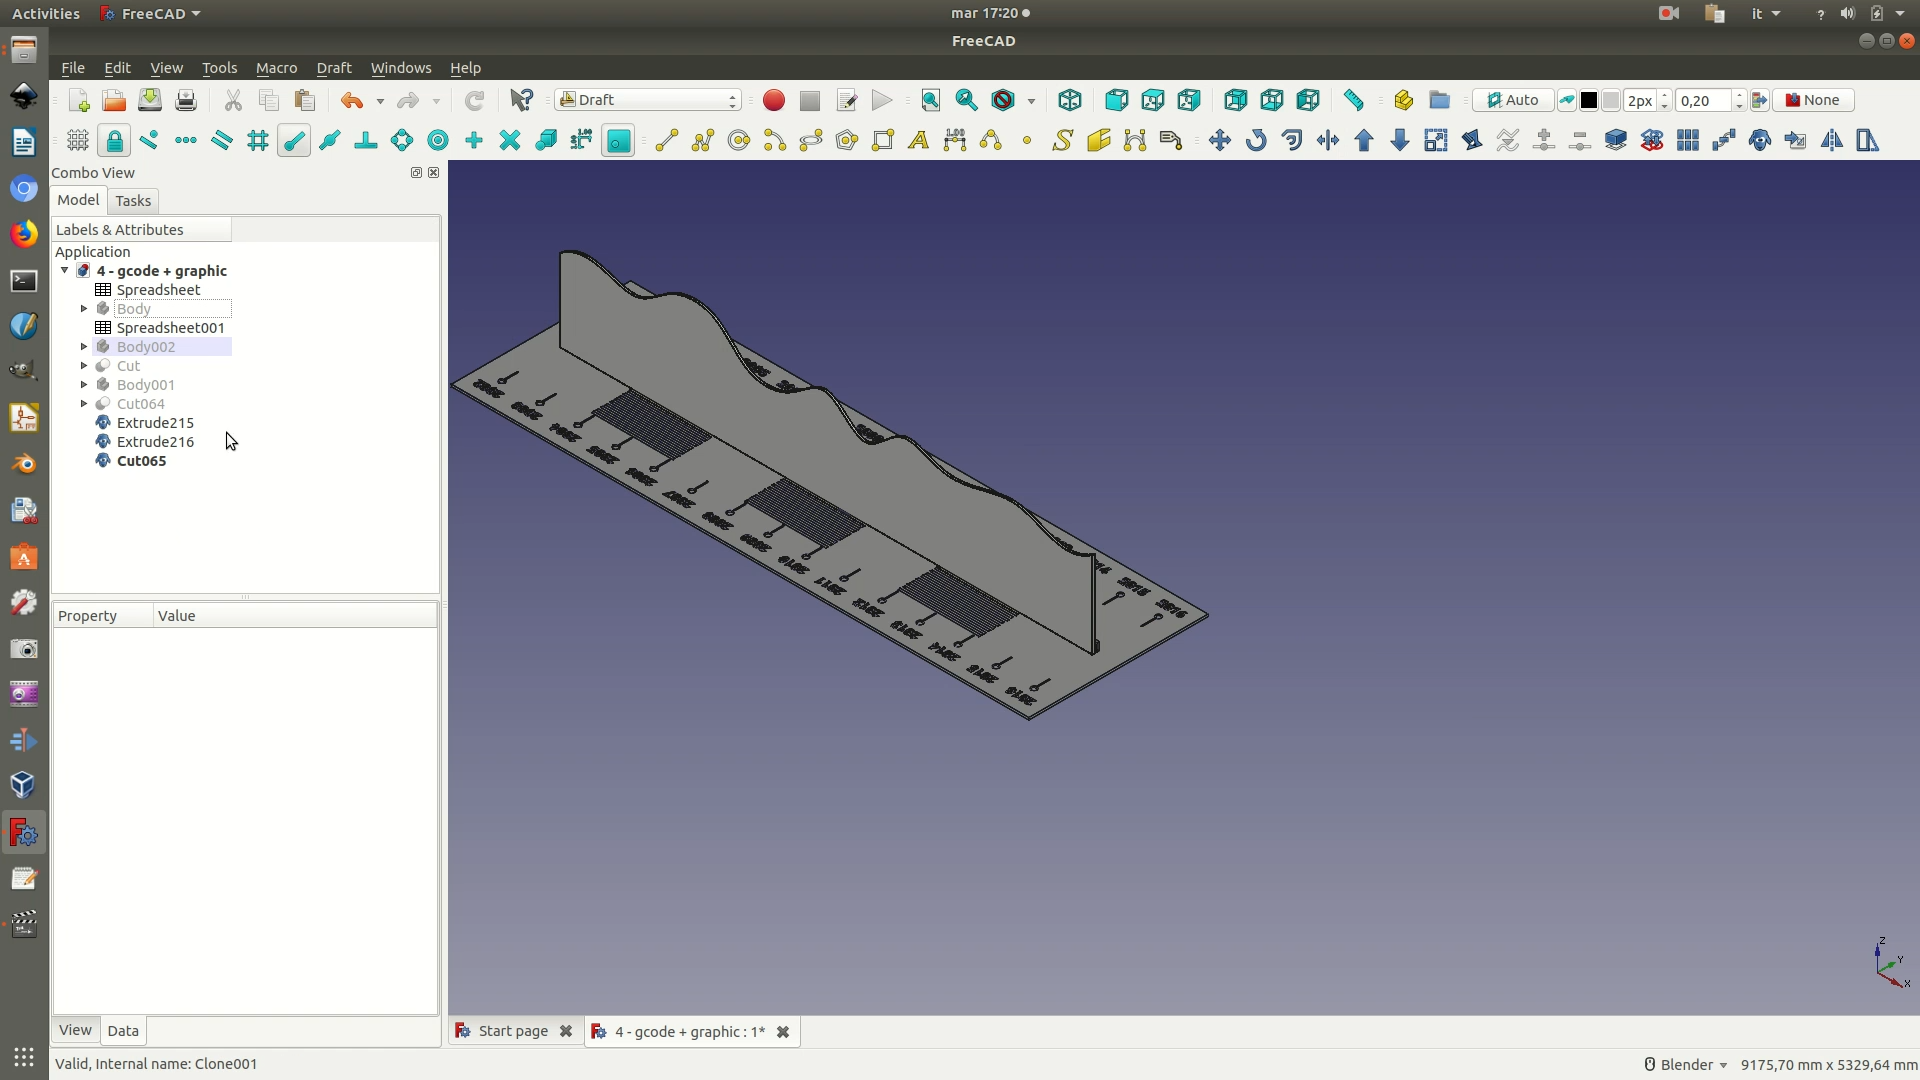Save the current document
The height and width of the screenshot is (1080, 1920).
150,100
